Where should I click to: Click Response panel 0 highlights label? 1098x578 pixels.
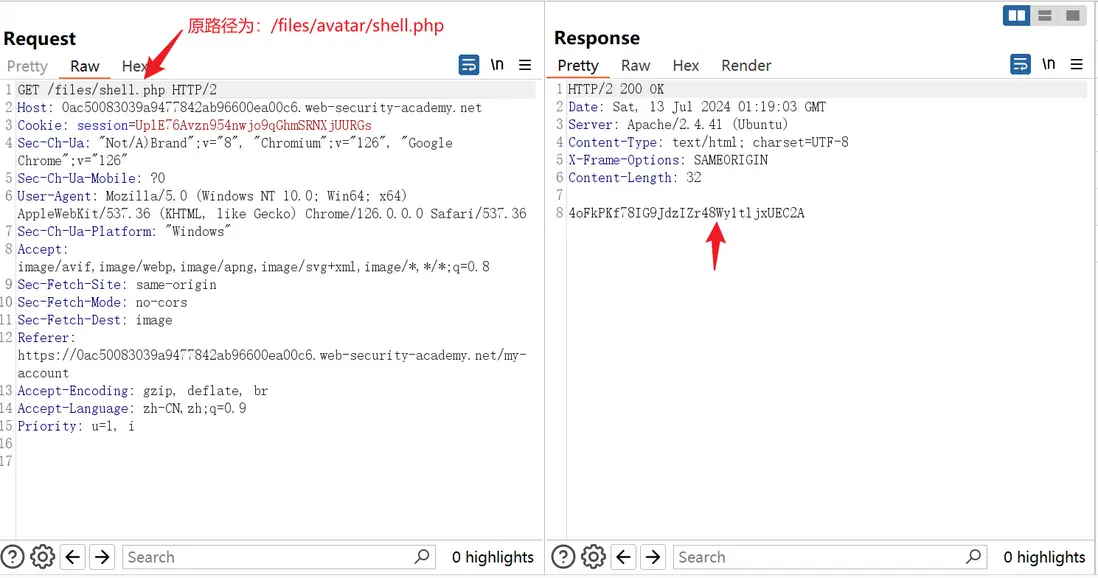click(1044, 557)
